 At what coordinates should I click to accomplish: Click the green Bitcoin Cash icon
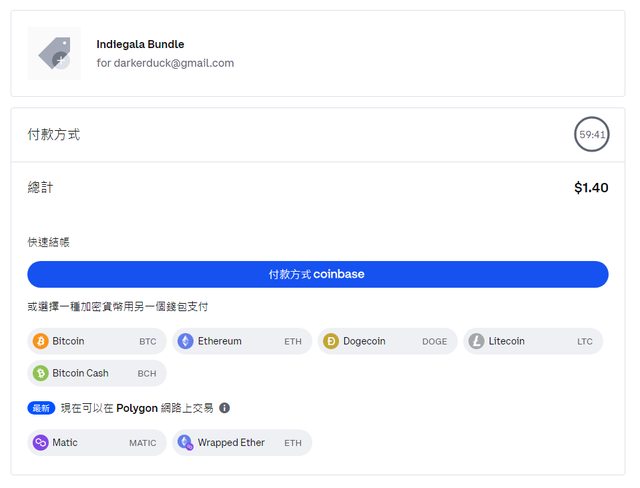[x=41, y=373]
